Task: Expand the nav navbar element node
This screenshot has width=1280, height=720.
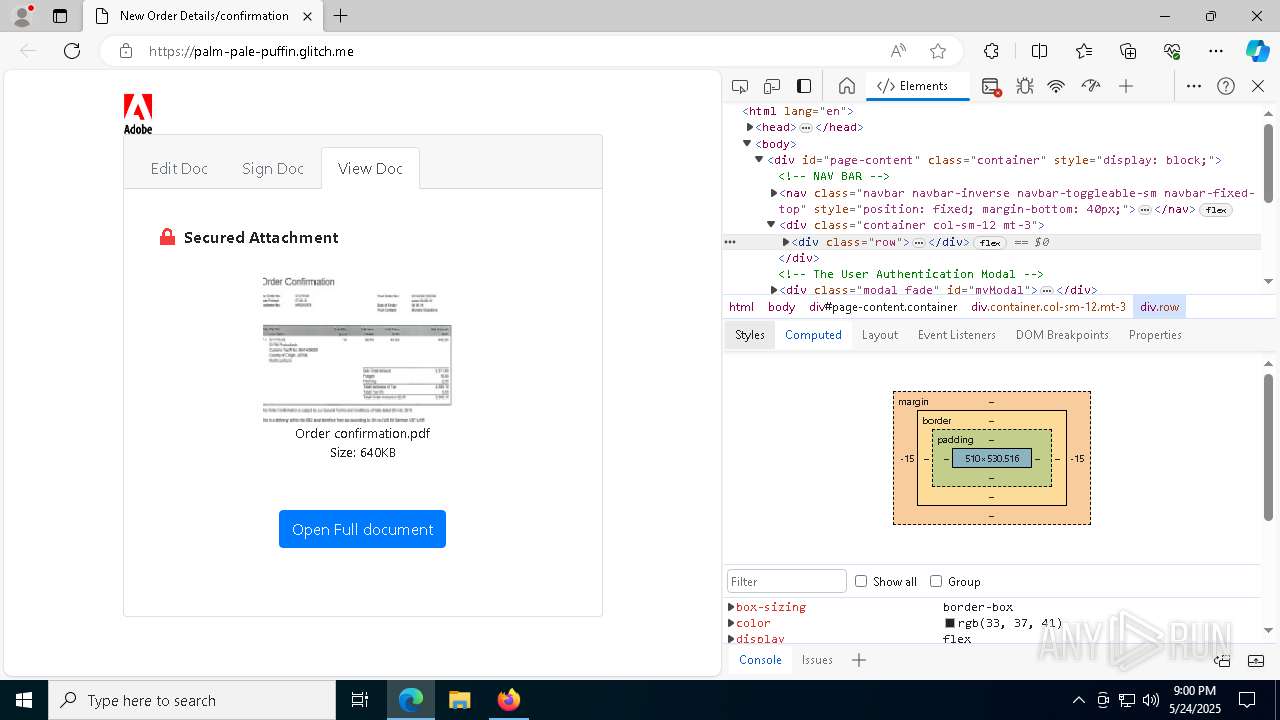Action: (x=774, y=193)
